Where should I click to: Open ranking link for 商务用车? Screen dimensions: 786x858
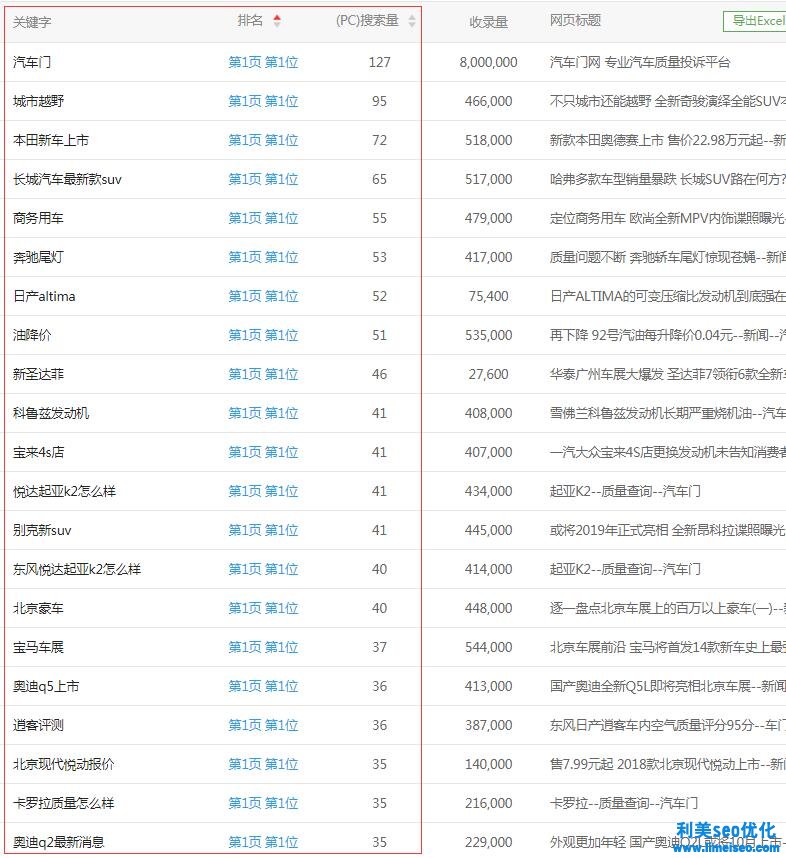coord(263,218)
